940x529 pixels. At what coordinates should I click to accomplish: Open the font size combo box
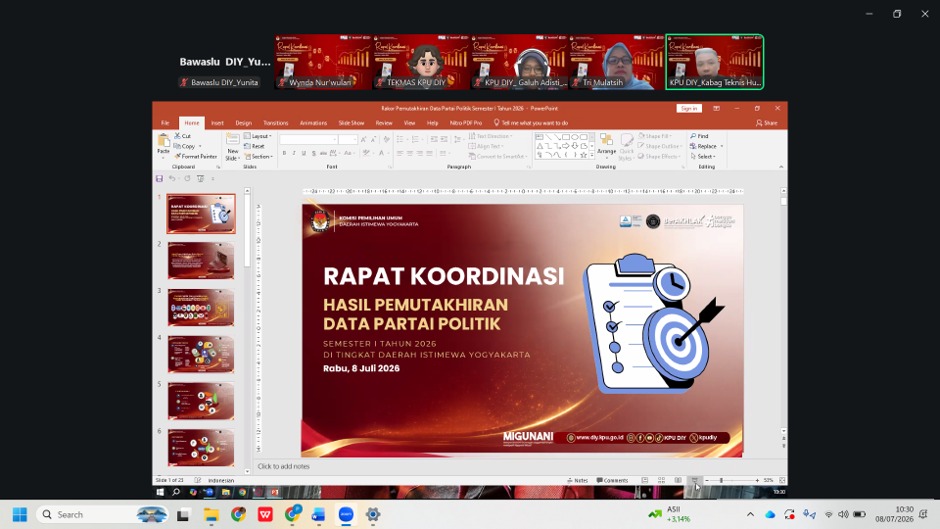348,139
